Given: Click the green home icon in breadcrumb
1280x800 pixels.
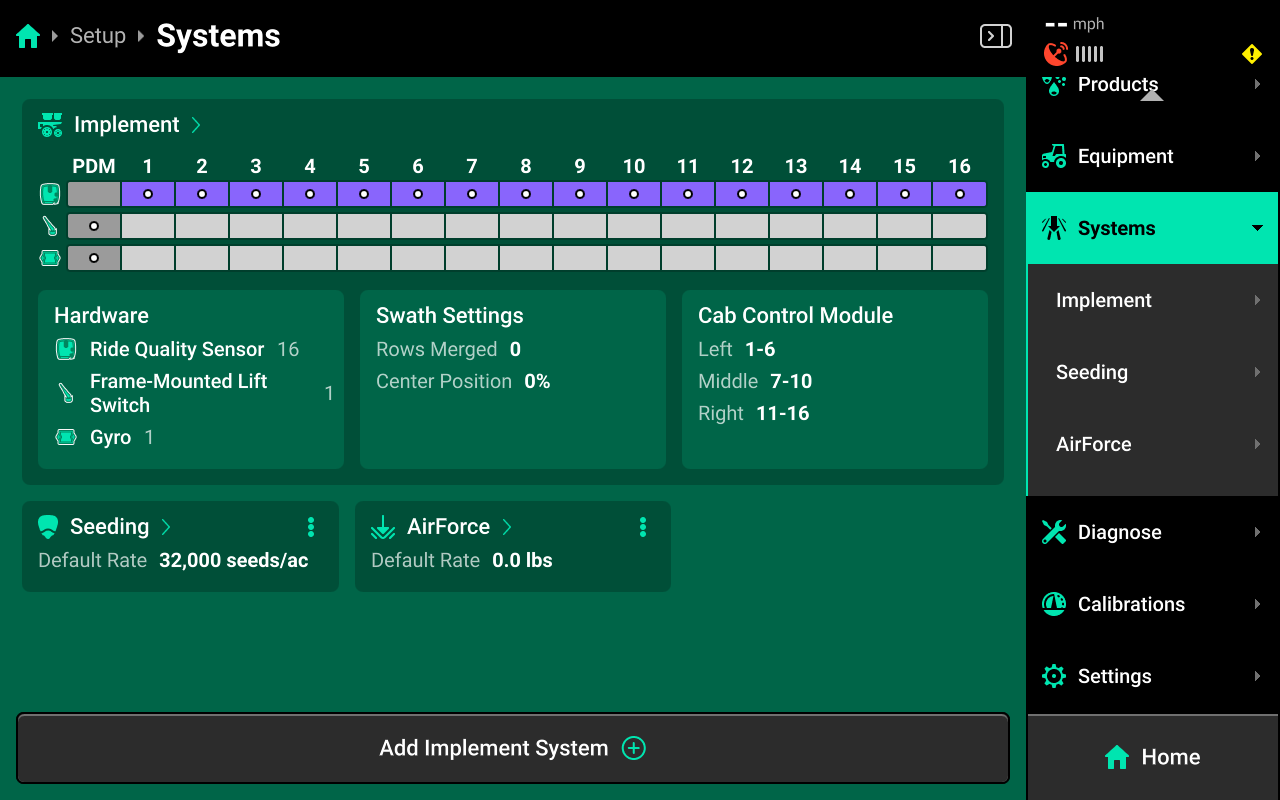Looking at the screenshot, I should [28, 37].
